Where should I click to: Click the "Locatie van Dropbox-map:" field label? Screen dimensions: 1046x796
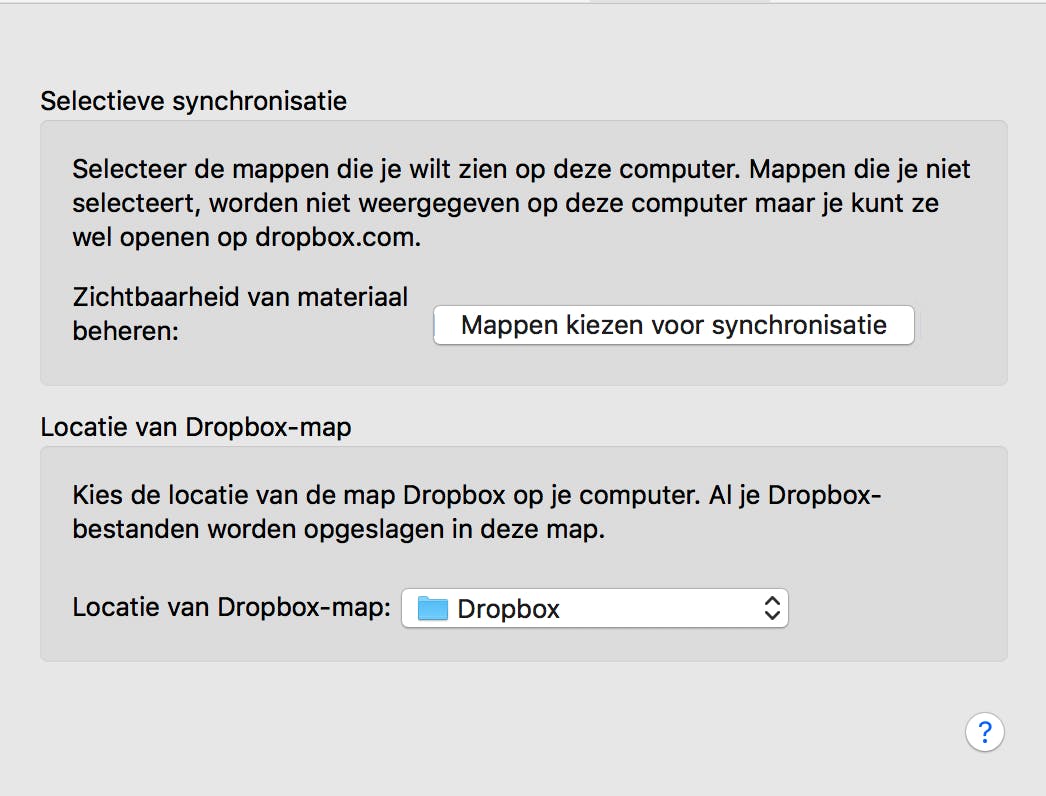tap(231, 608)
